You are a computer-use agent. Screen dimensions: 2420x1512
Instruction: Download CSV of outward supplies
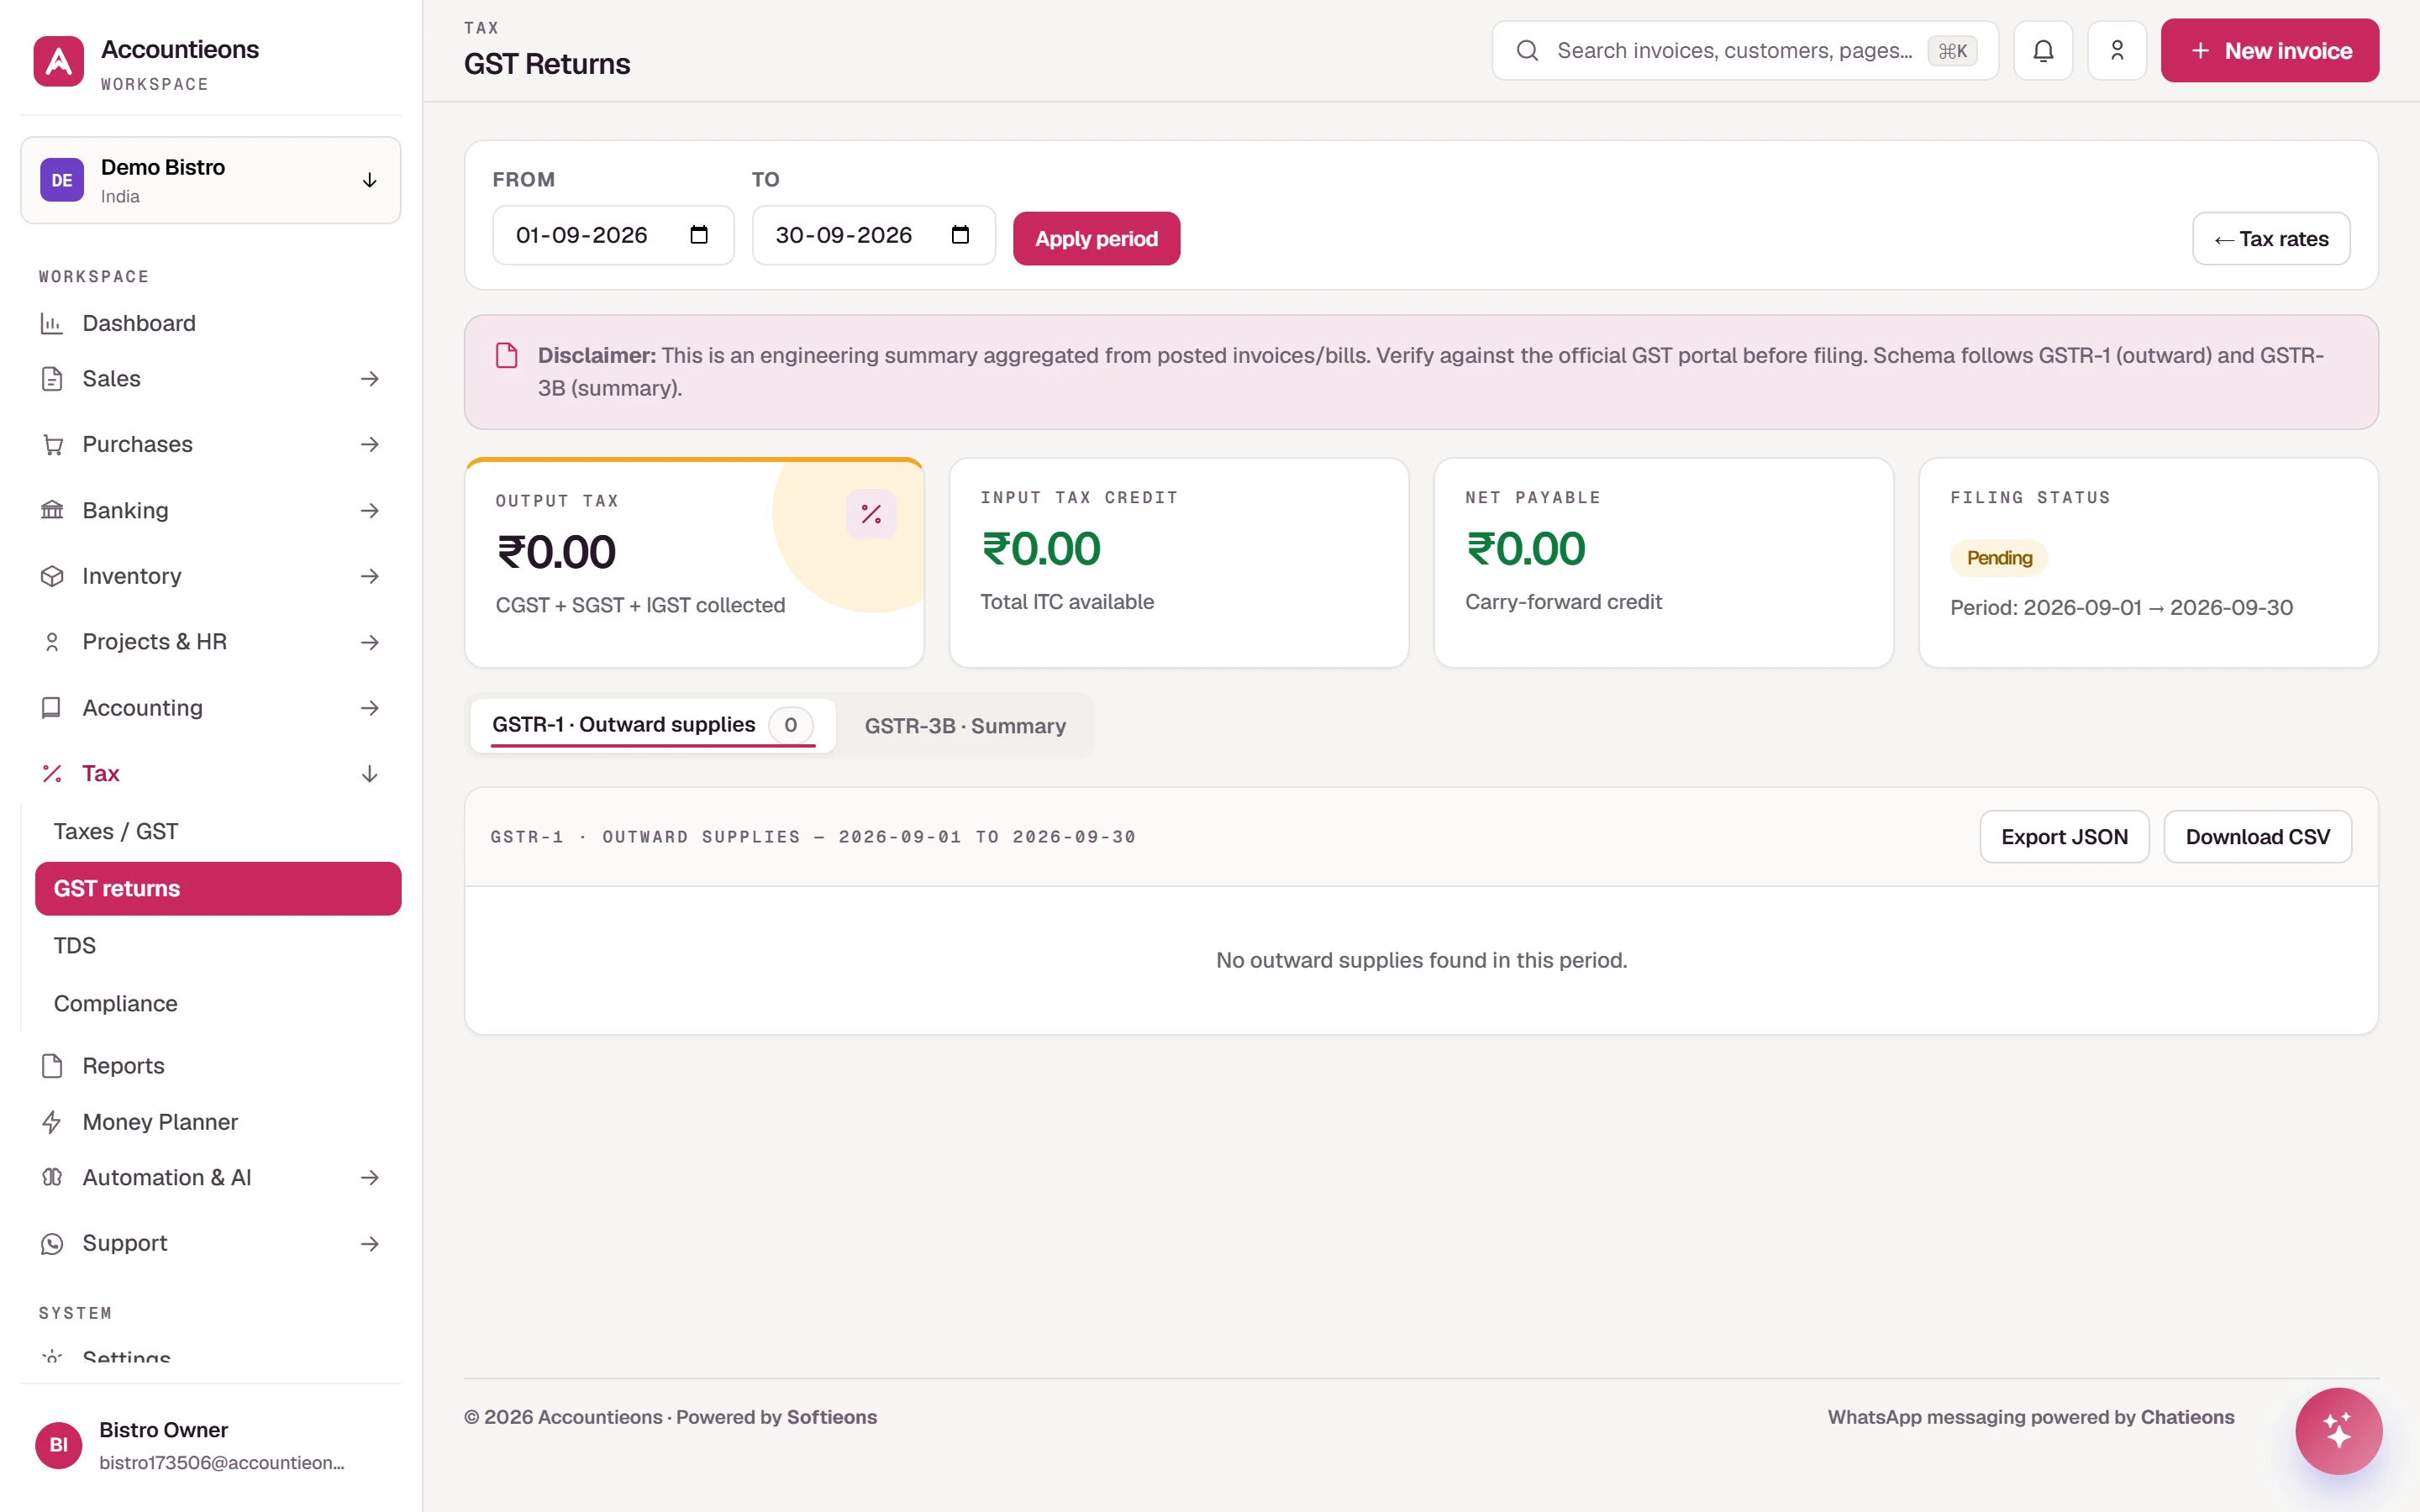2257,837
